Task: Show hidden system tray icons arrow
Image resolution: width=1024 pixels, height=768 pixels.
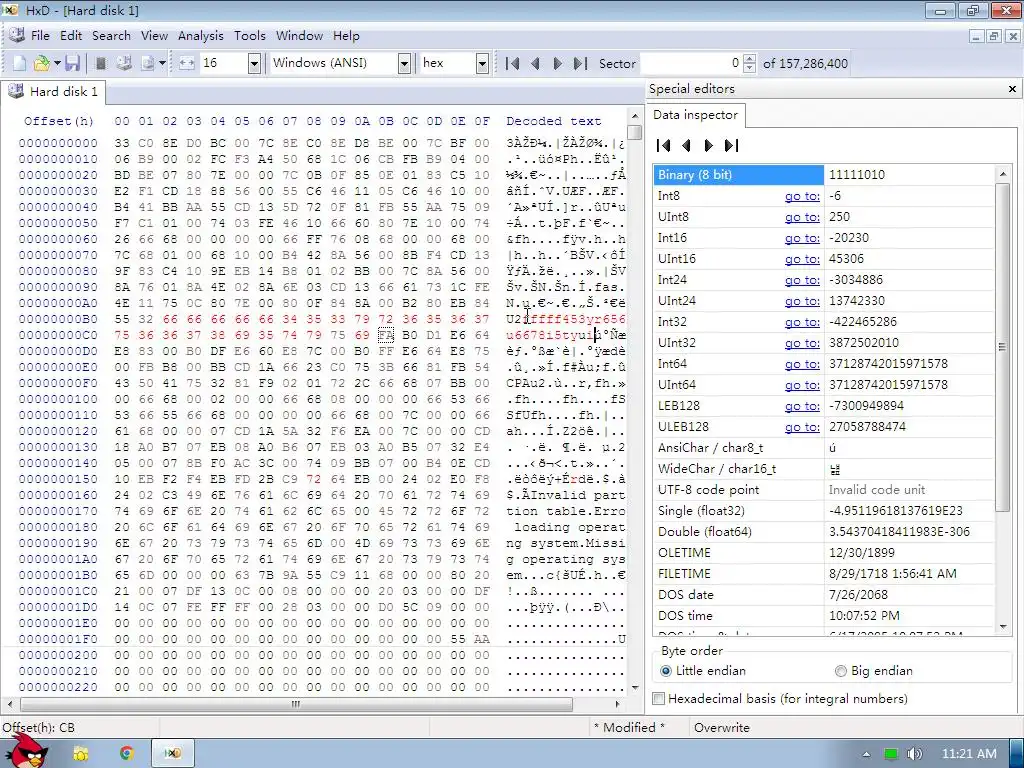Action: pos(867,754)
